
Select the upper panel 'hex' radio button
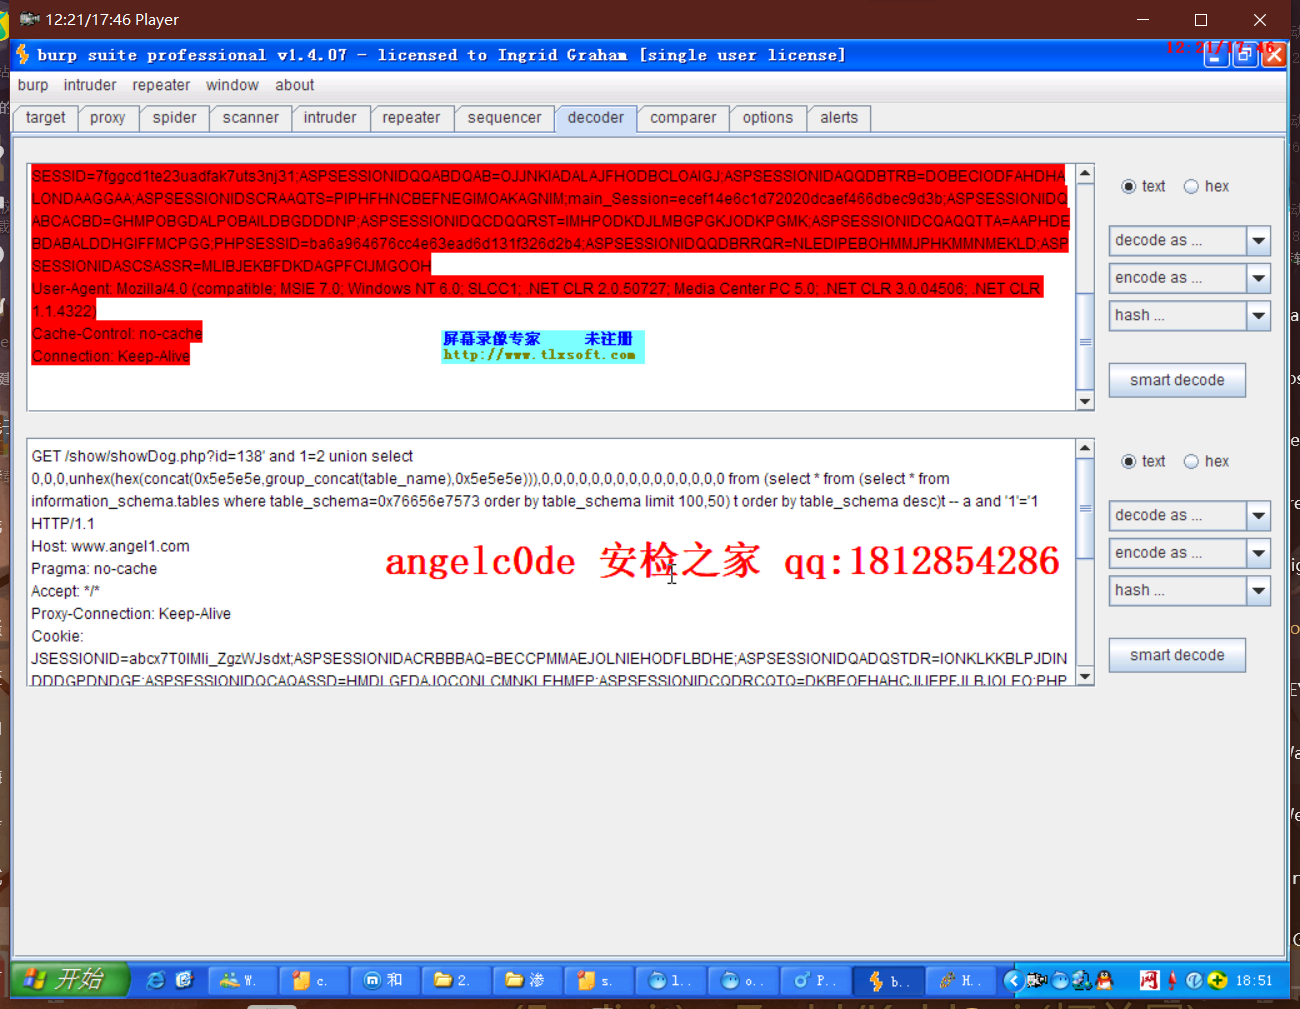pyautogui.click(x=1191, y=186)
